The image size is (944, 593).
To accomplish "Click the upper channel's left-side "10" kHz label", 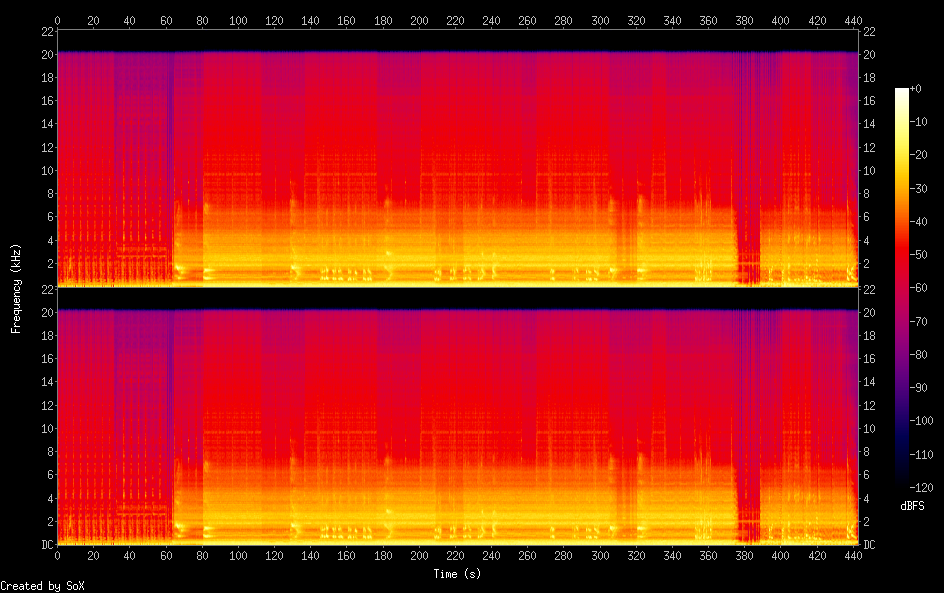I will click(44, 170).
